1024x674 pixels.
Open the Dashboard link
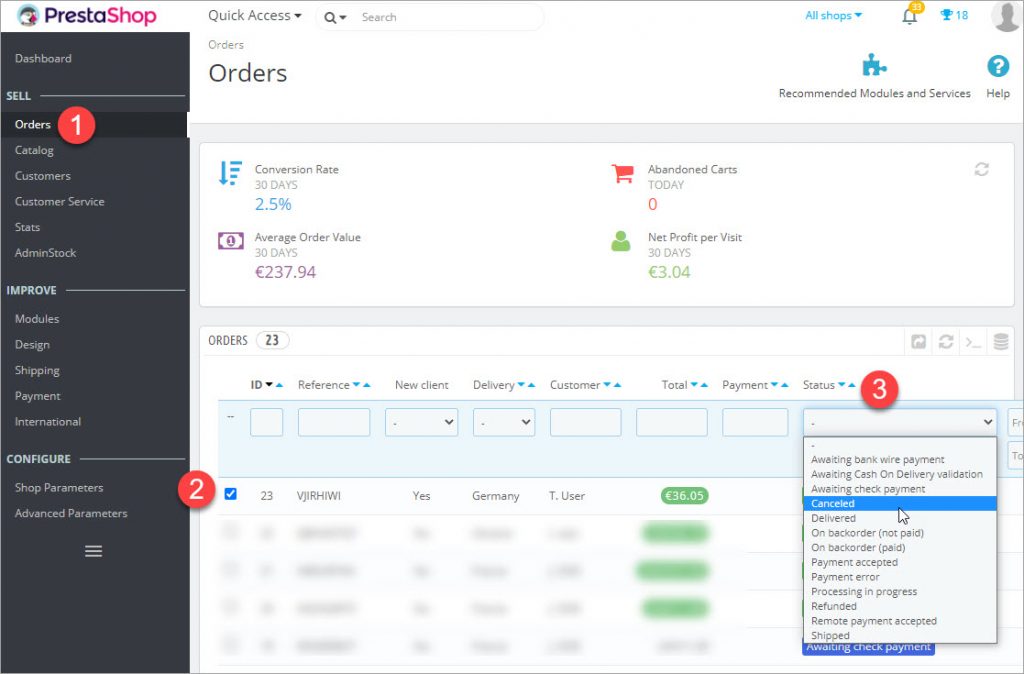pyautogui.click(x=43, y=58)
